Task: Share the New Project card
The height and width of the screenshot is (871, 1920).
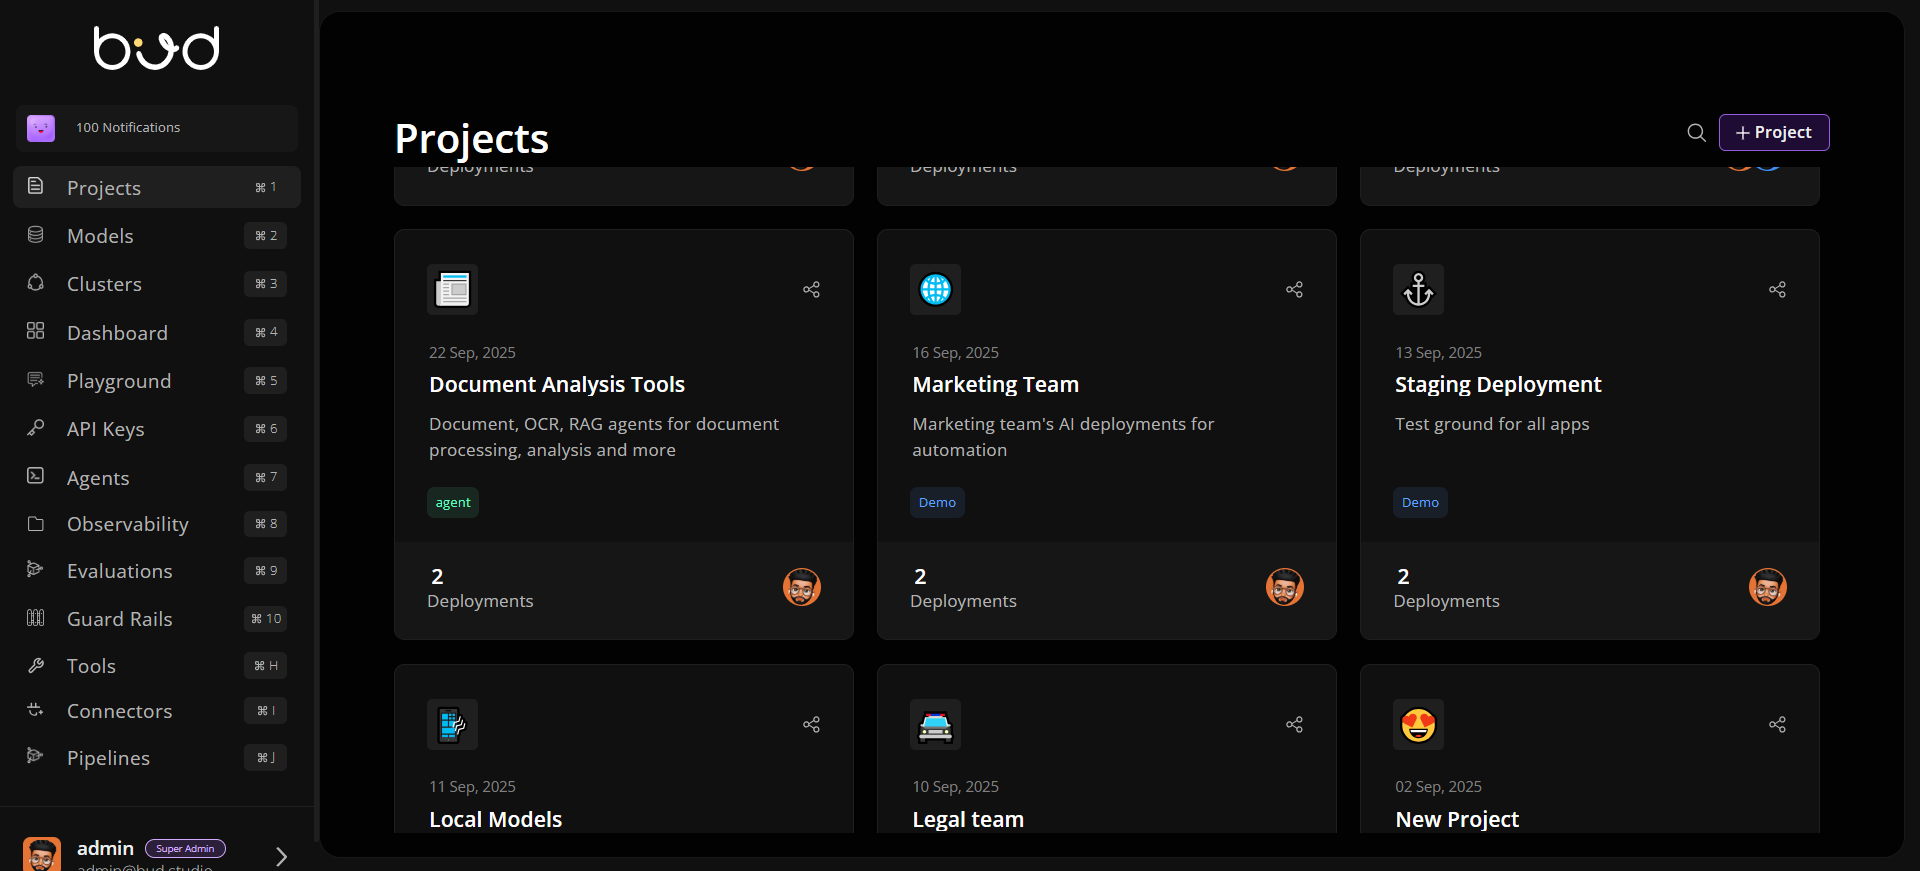Action: pyautogui.click(x=1777, y=724)
